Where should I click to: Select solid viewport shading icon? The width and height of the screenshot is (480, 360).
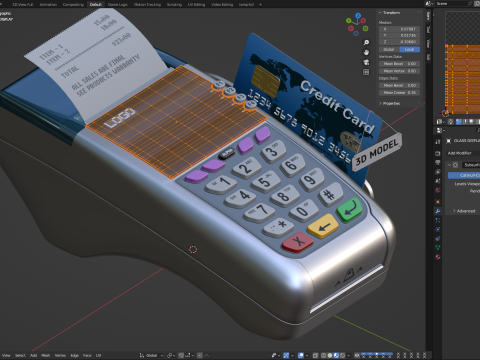pos(330,355)
